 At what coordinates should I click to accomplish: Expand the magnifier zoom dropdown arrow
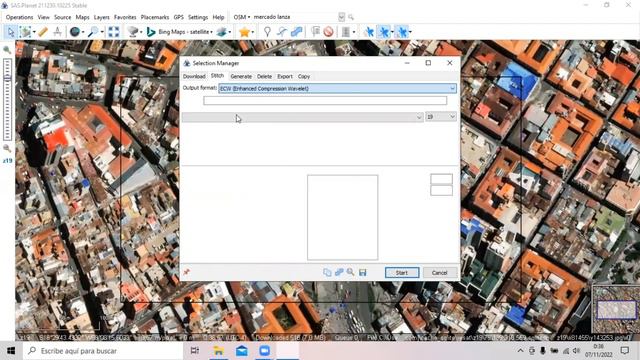pyautogui.click(x=102, y=32)
